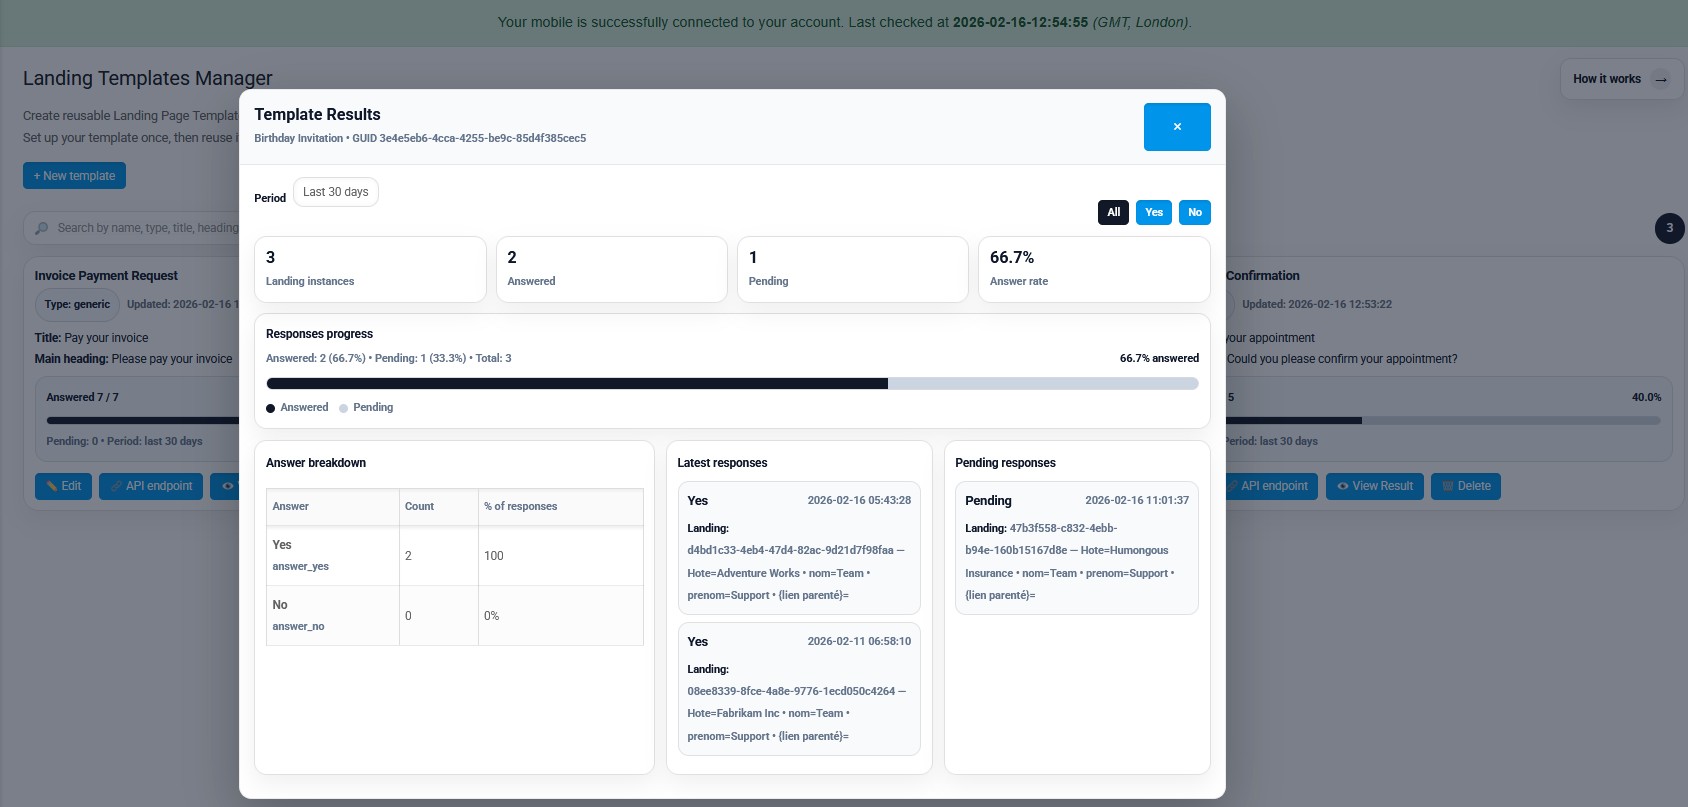
Task: Click the Fabrikam Inc landing GUID text
Action: click(x=791, y=692)
